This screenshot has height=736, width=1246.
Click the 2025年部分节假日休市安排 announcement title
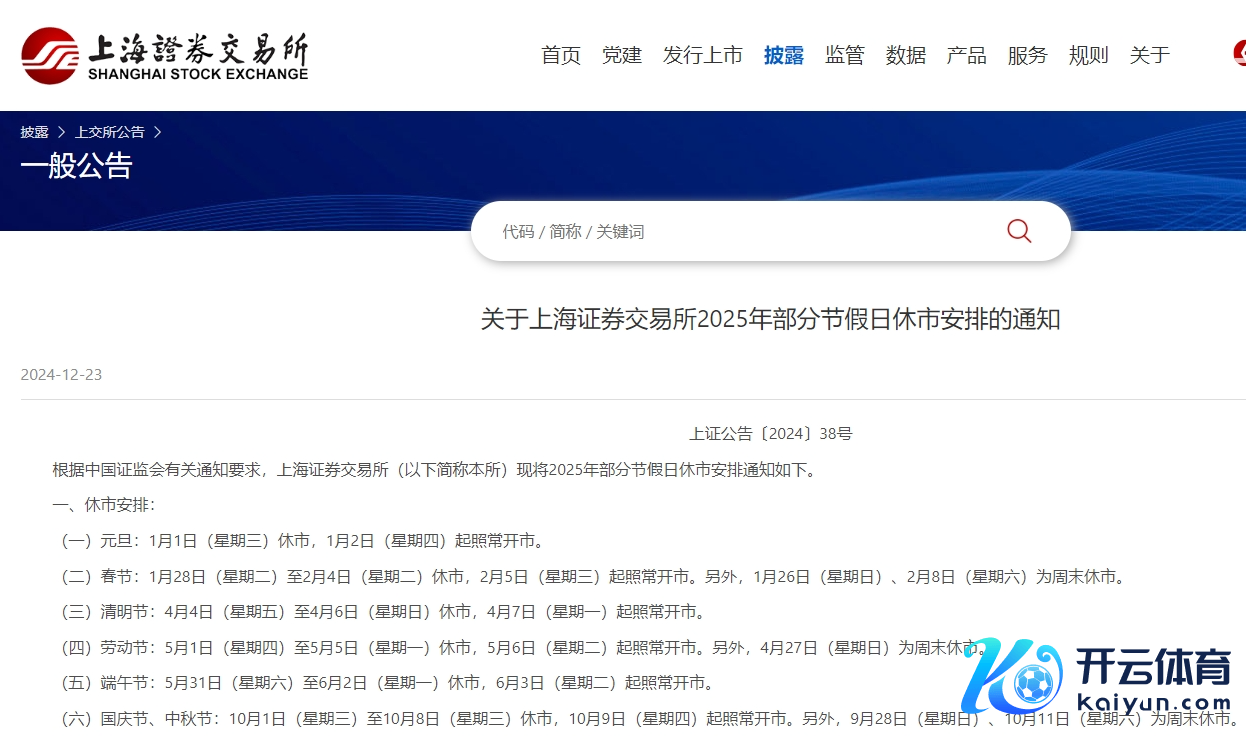click(x=770, y=320)
